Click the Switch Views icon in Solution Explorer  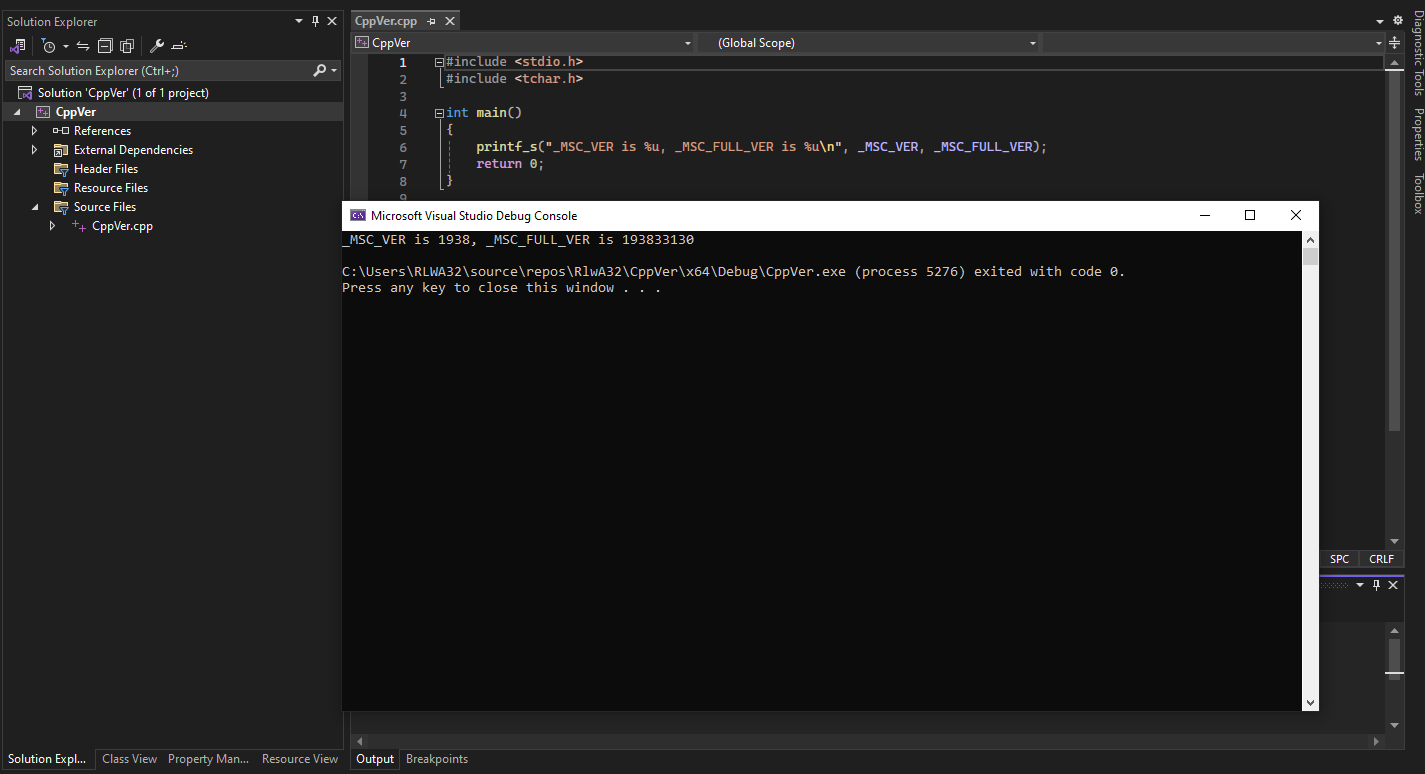tap(20, 46)
